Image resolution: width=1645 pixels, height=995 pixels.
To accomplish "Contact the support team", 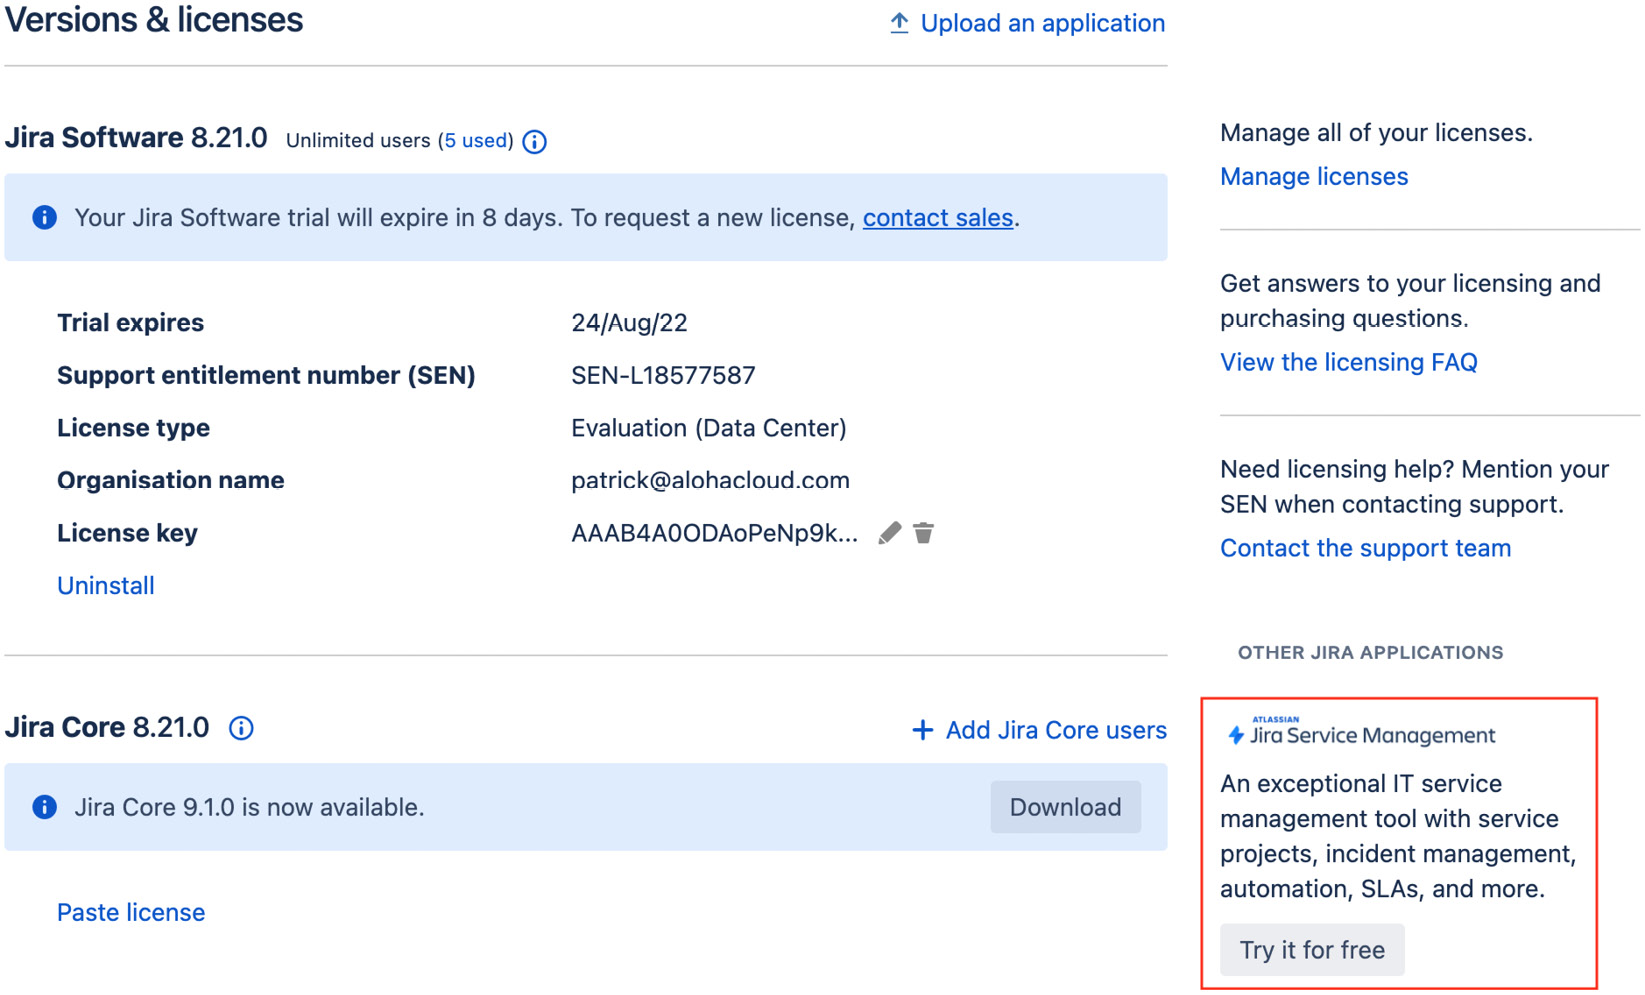I will 1364,548.
